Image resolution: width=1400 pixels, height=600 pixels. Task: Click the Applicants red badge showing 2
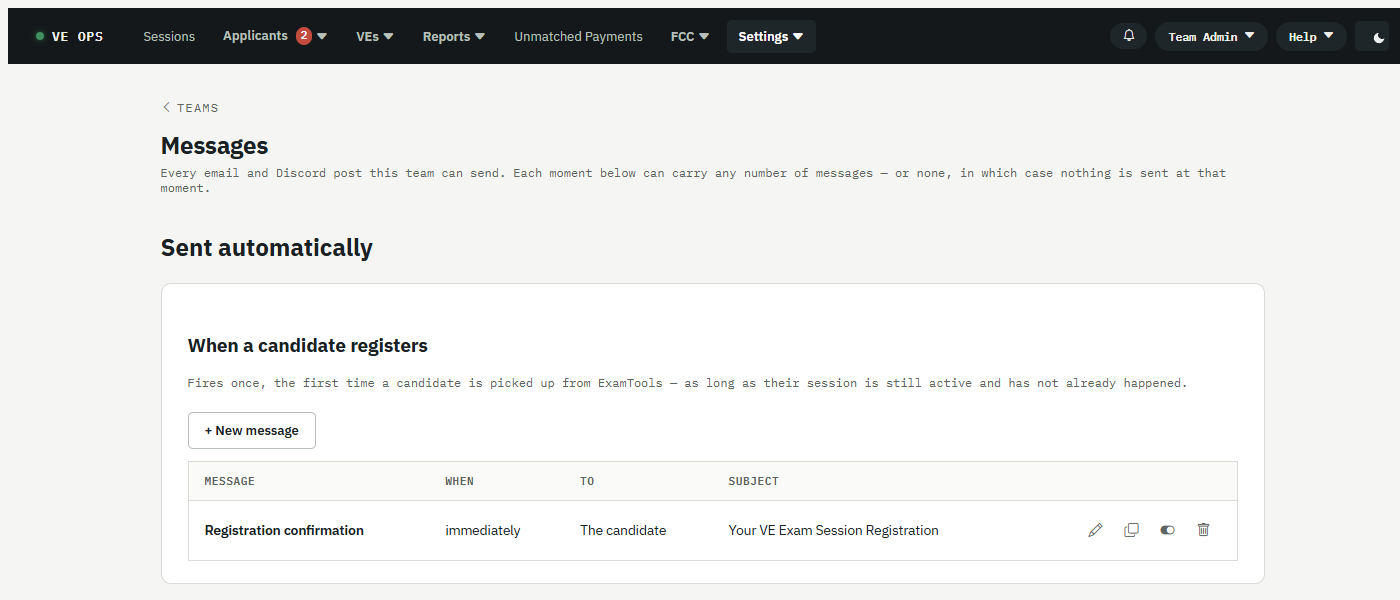pos(304,36)
